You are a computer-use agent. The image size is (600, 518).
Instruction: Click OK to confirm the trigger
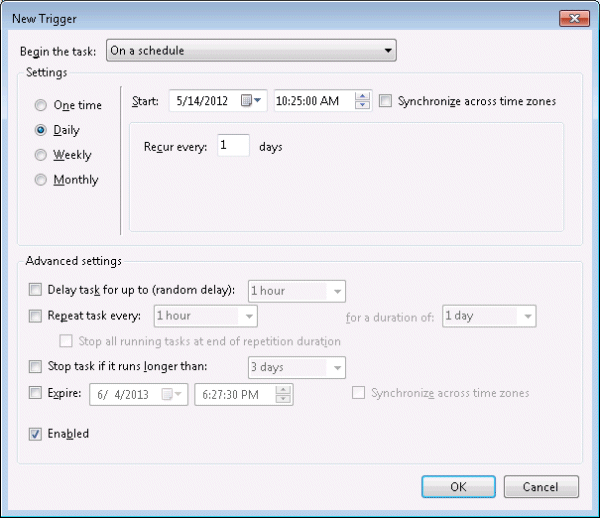pyautogui.click(x=458, y=487)
